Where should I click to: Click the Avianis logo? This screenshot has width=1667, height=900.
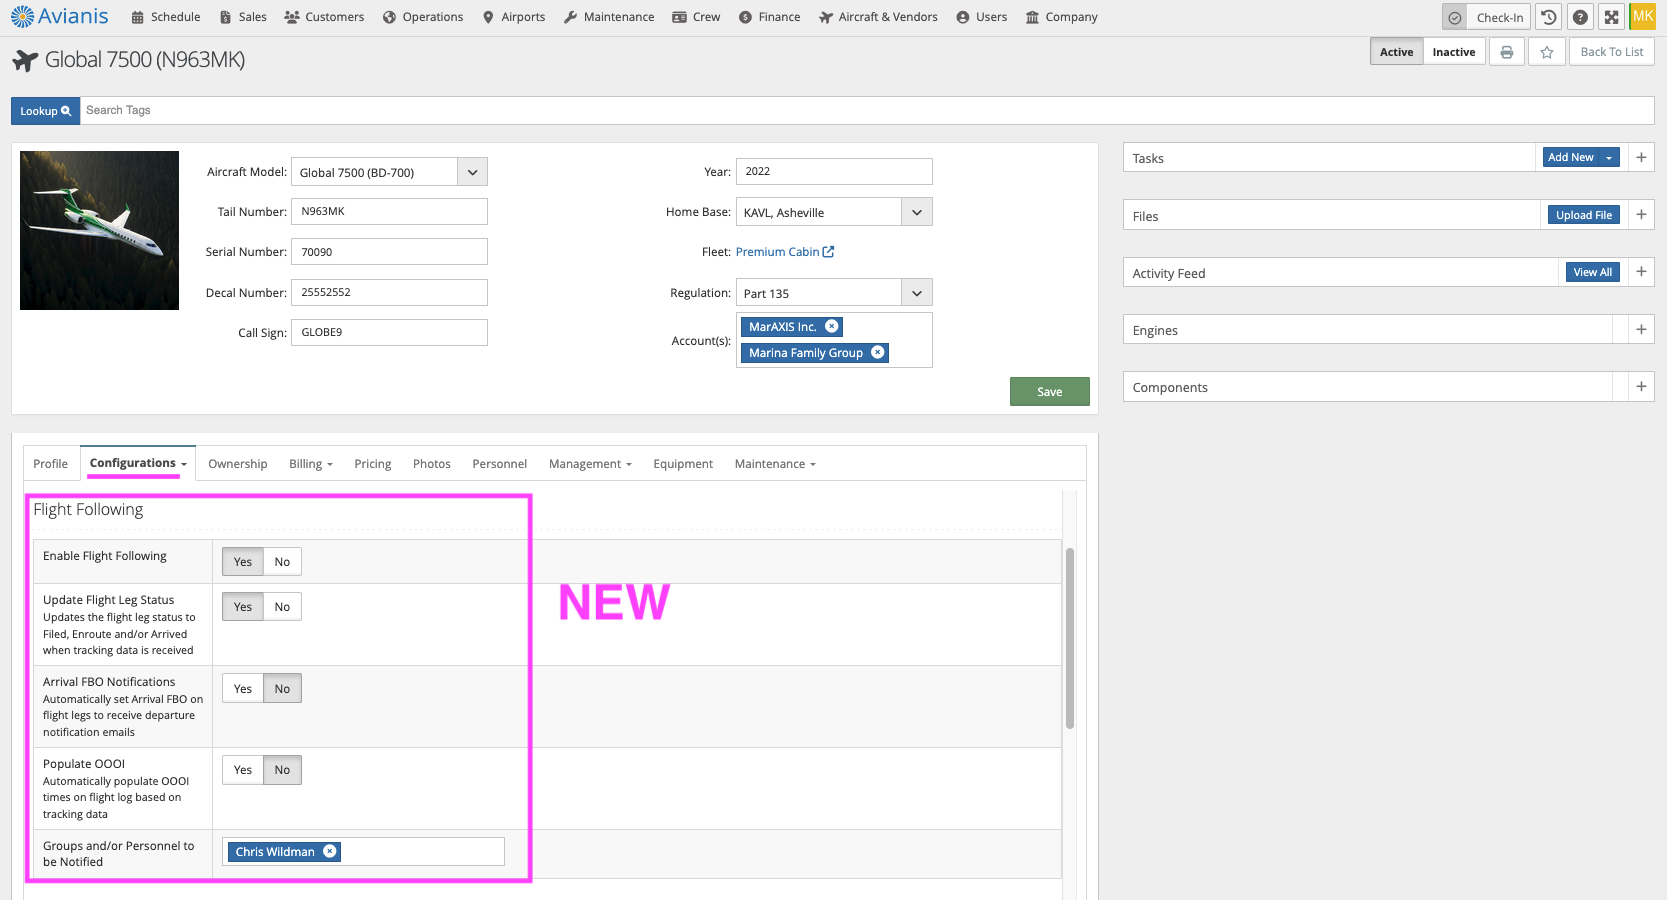point(59,16)
